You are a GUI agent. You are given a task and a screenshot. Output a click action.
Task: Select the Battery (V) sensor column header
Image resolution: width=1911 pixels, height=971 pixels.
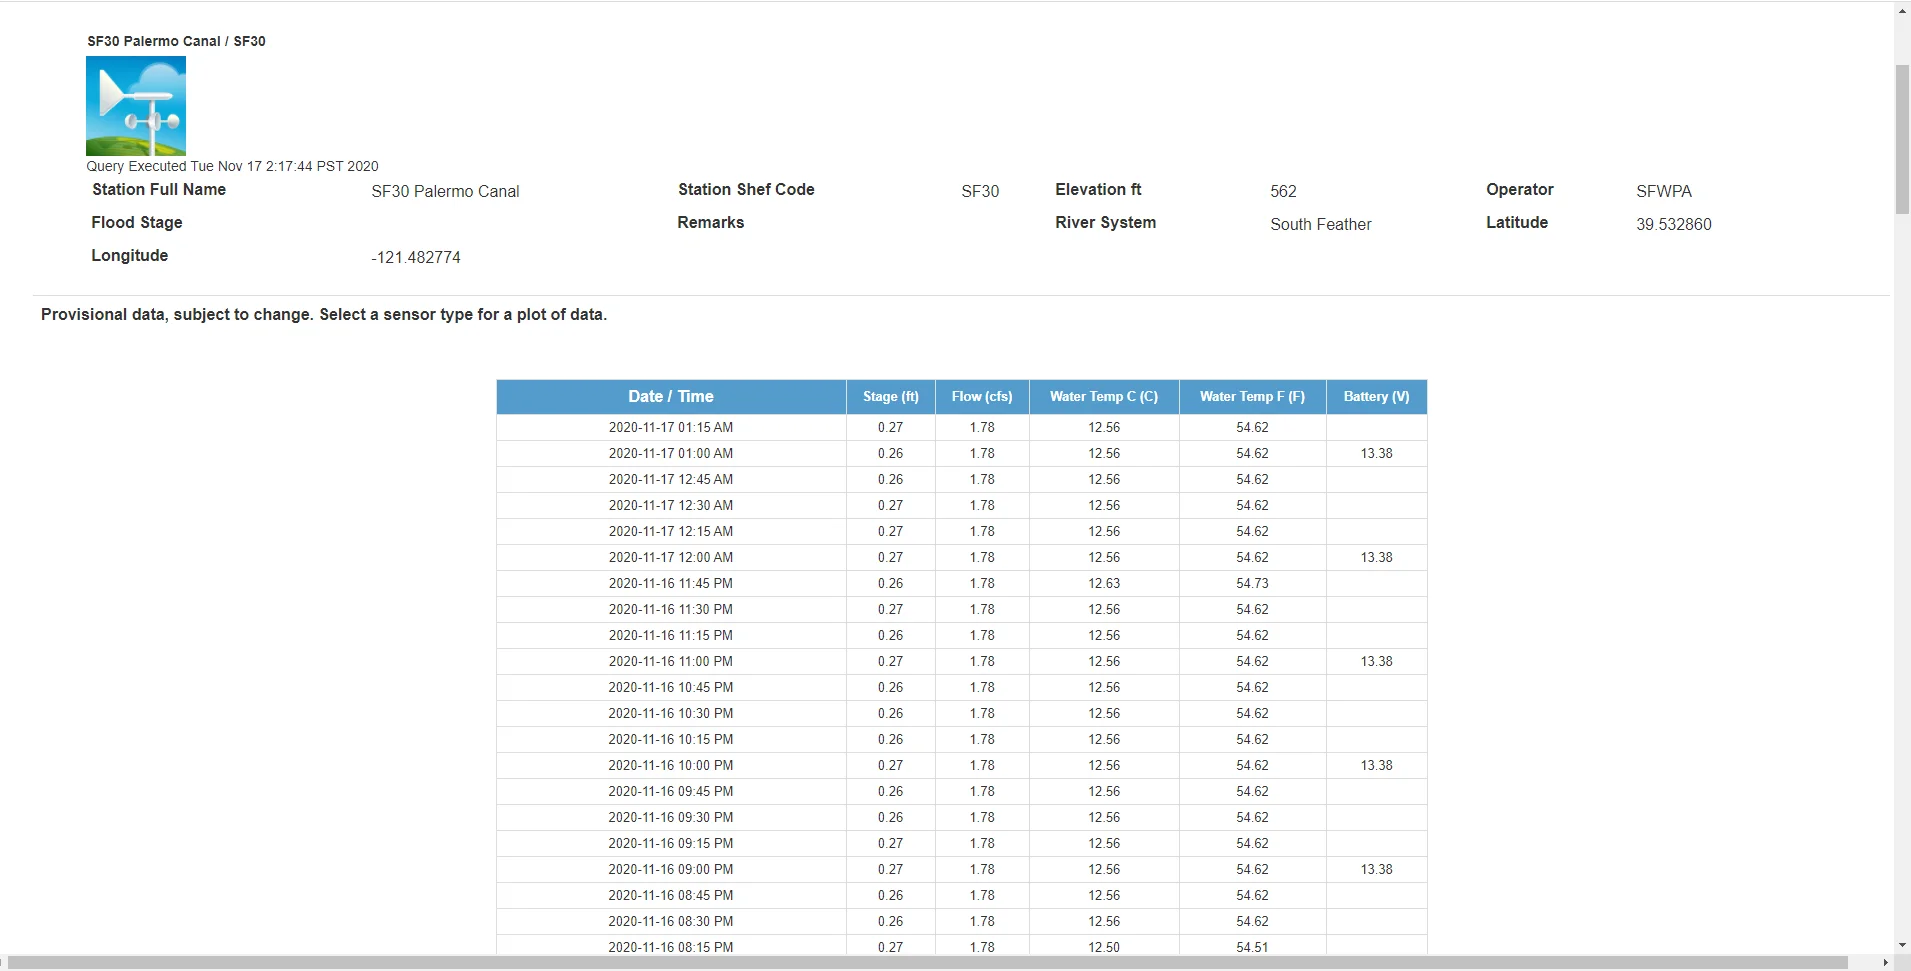[1376, 397]
